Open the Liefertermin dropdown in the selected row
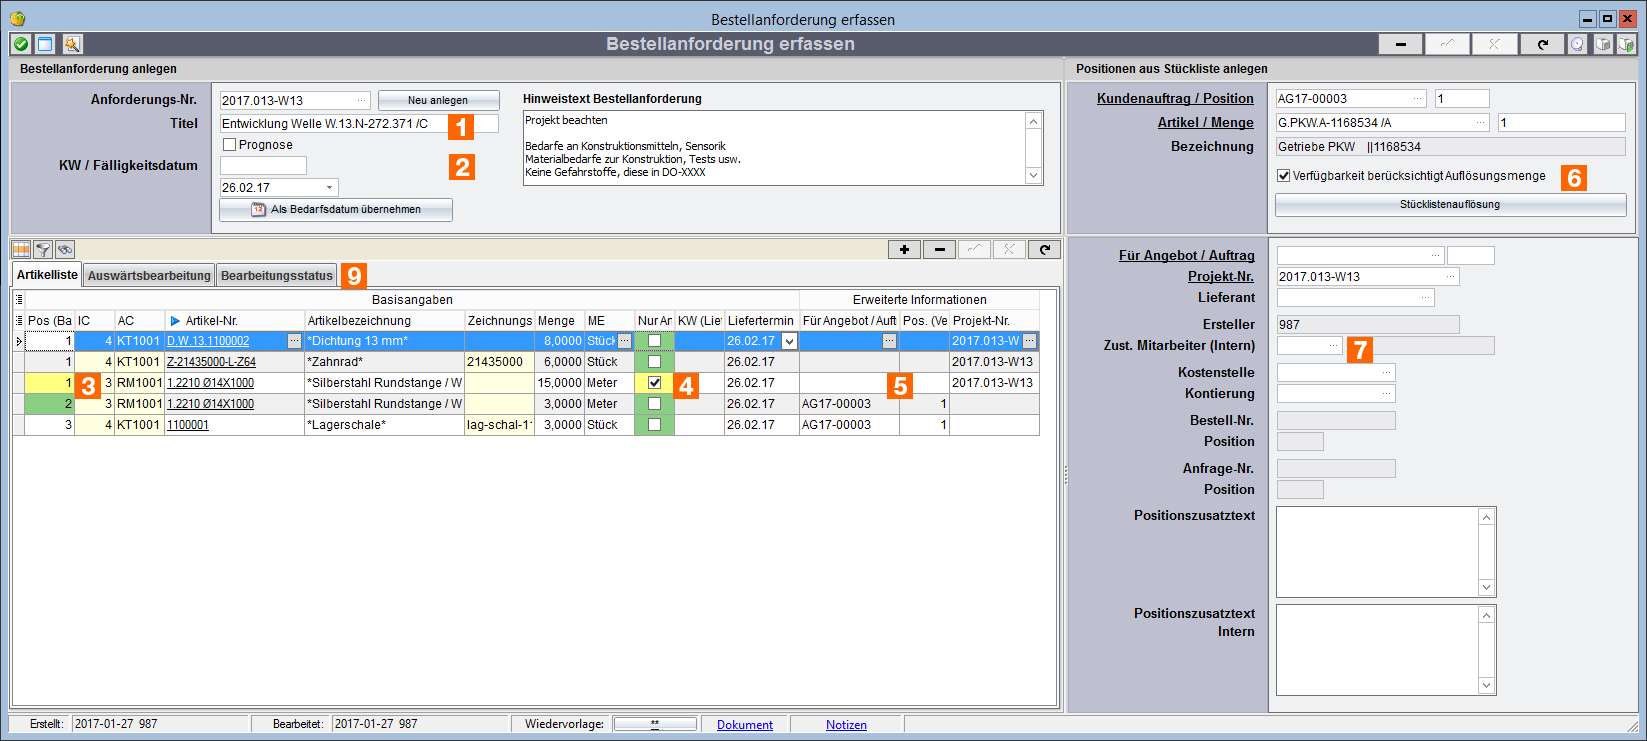This screenshot has height=741, width=1647. point(789,341)
